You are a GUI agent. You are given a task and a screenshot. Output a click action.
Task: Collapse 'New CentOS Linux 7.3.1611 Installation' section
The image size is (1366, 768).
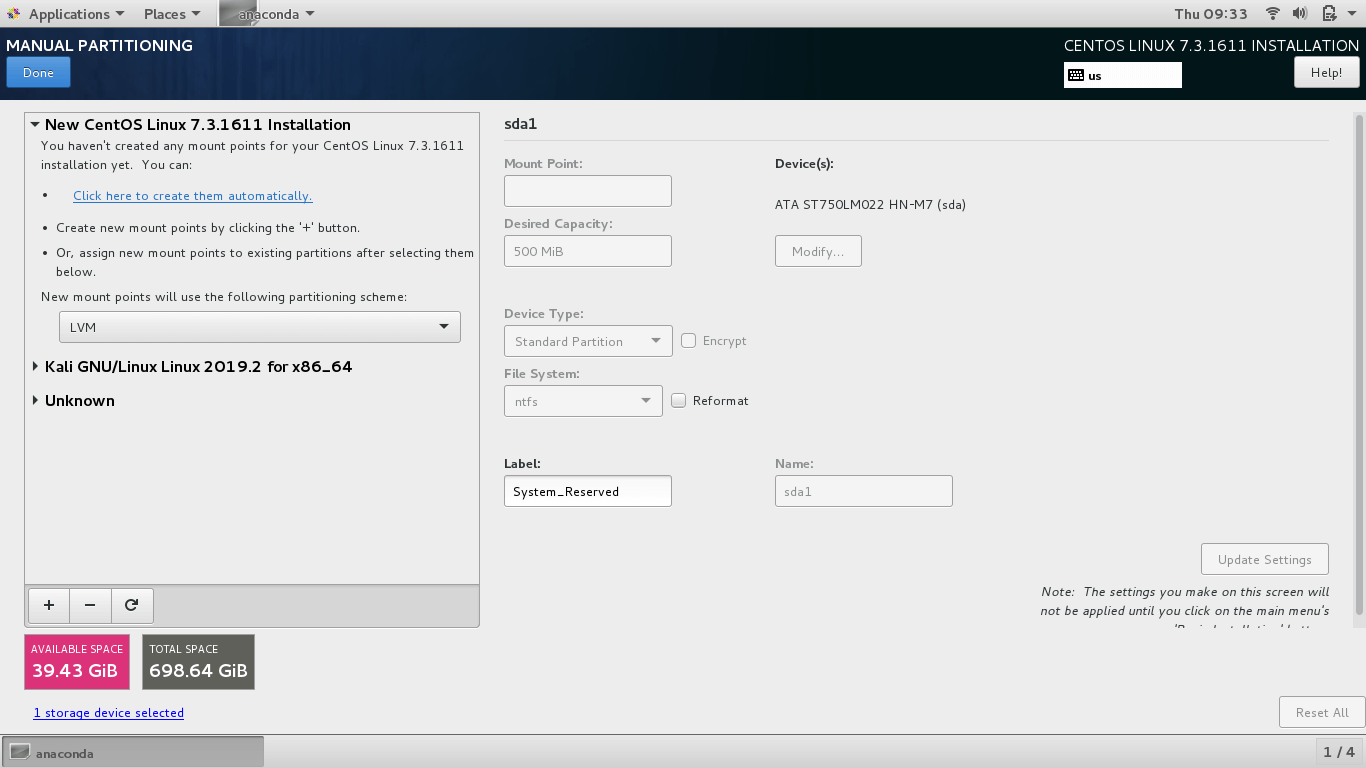point(35,125)
